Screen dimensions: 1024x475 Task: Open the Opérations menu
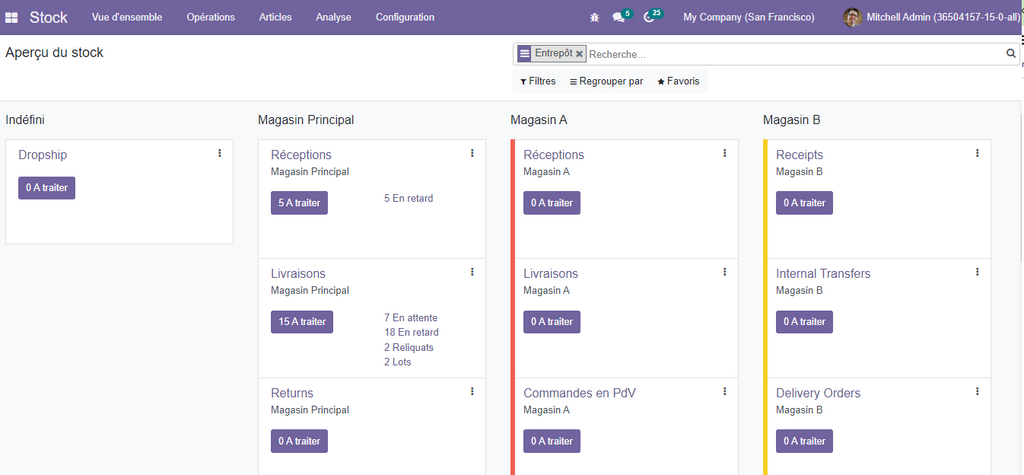point(210,17)
